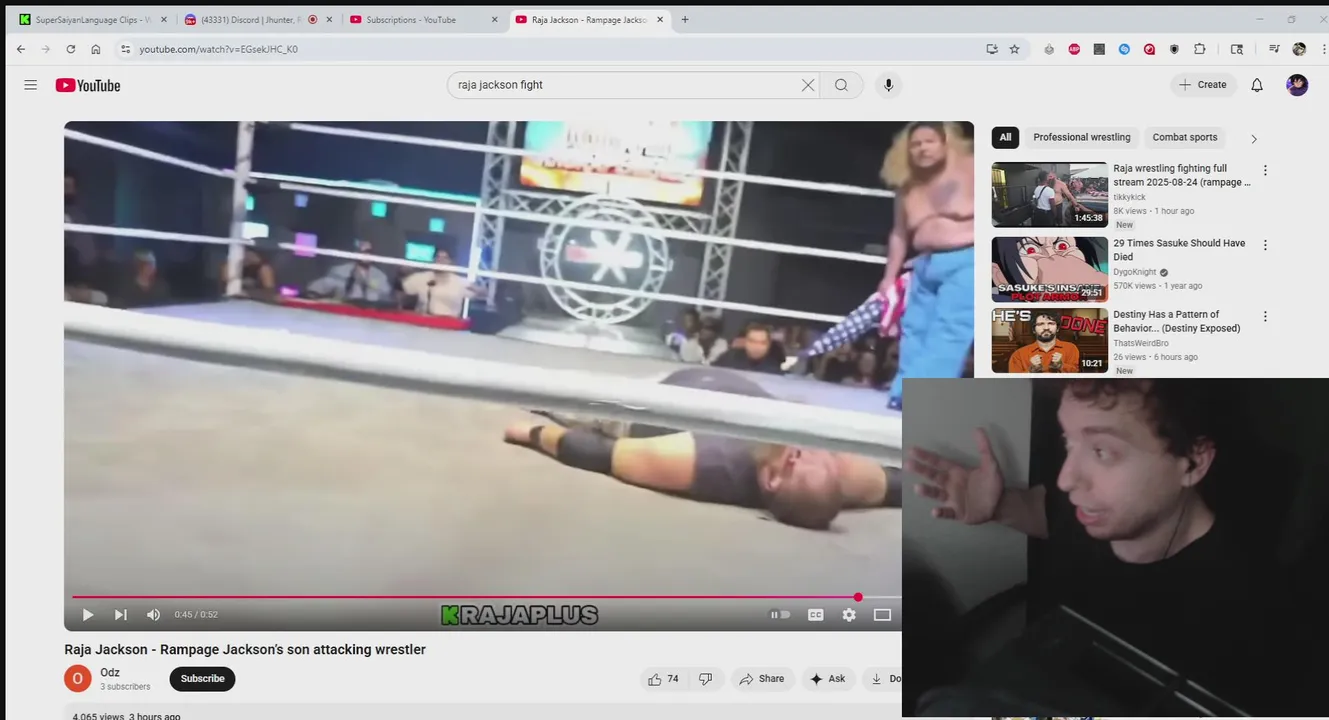The image size is (1329, 720).
Task: Play the video
Action: 88,615
